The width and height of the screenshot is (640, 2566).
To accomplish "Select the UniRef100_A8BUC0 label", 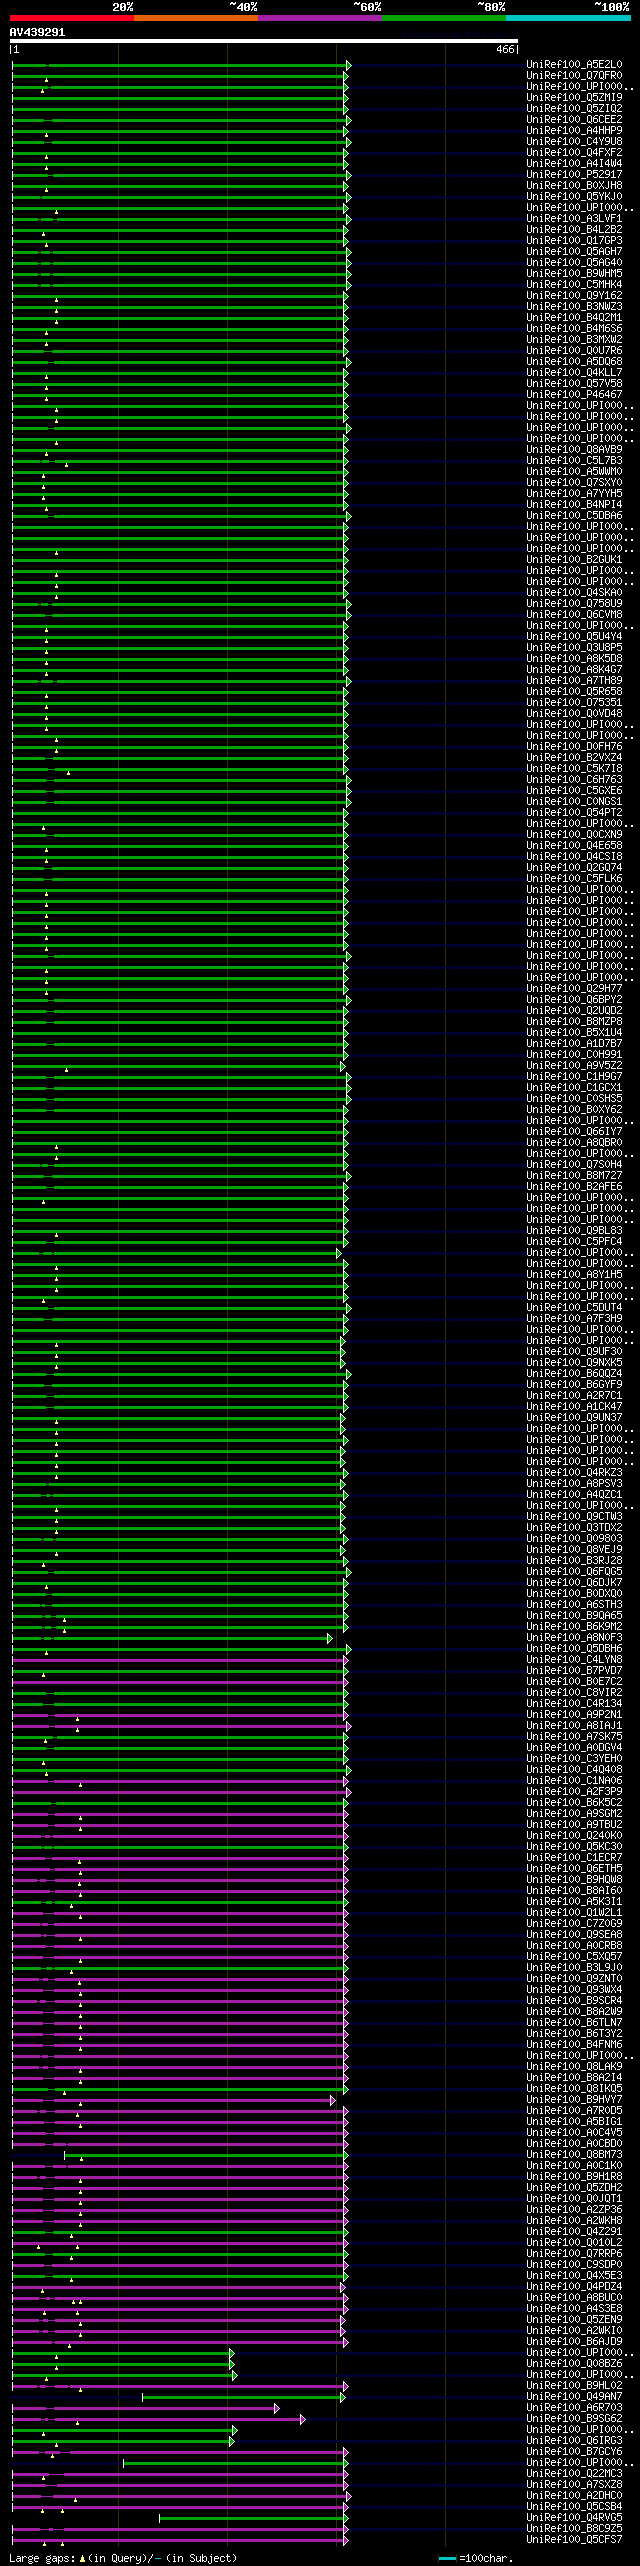I will coord(574,2298).
